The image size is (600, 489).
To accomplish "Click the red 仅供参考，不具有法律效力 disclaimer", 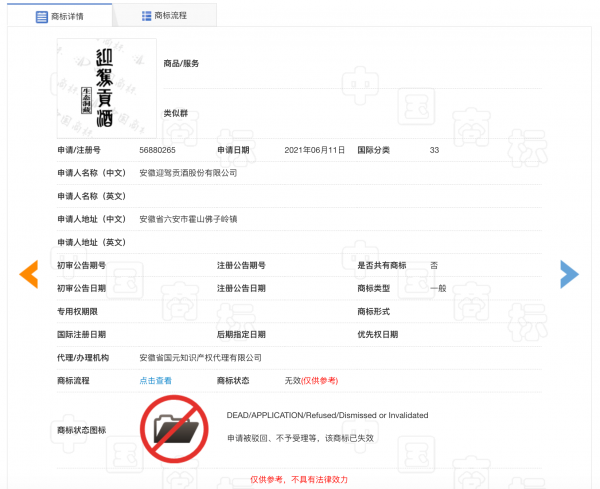I will [x=299, y=479].
